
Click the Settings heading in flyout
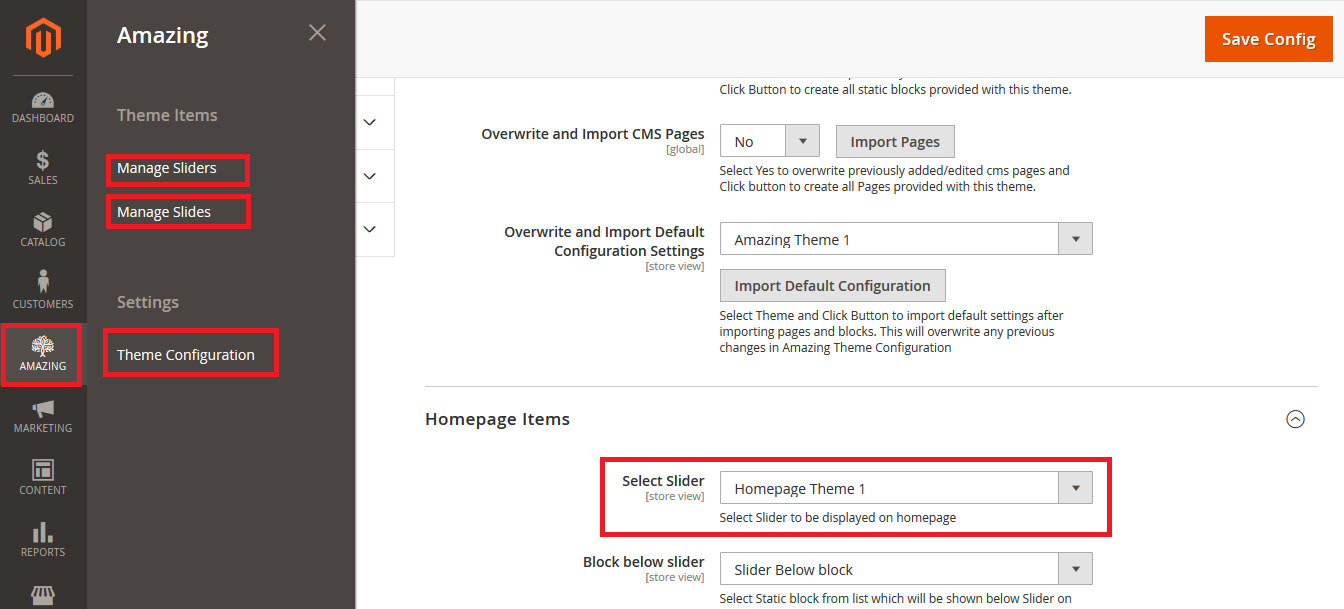click(148, 302)
